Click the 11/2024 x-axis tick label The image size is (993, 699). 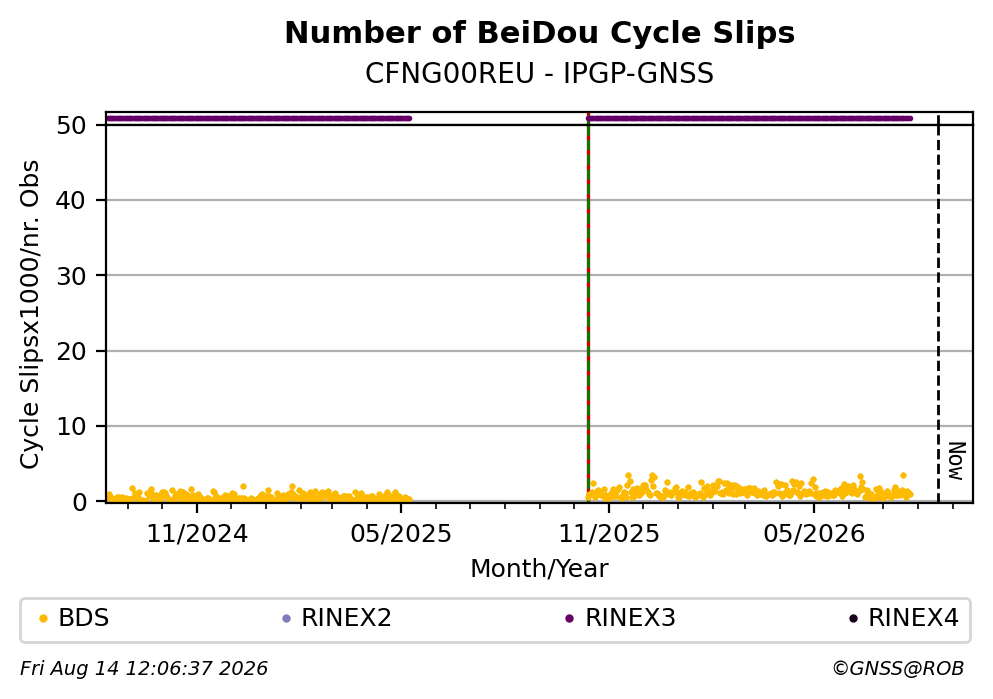[197, 534]
